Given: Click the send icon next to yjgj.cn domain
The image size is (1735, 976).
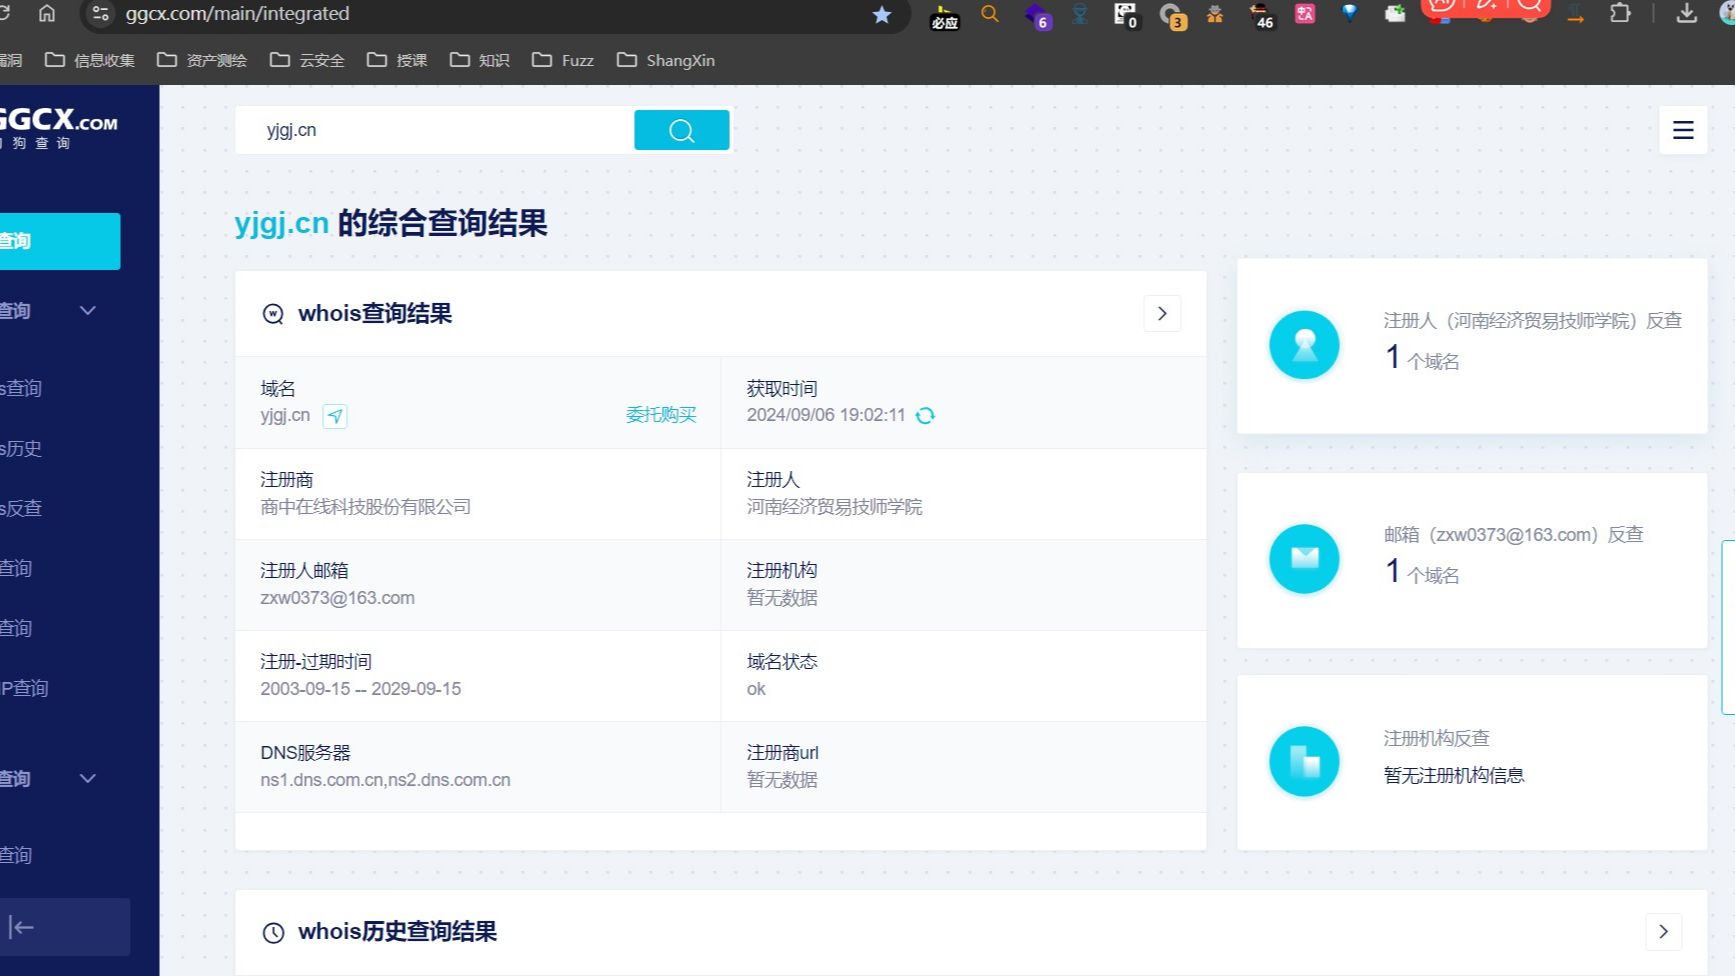Looking at the screenshot, I should [335, 416].
